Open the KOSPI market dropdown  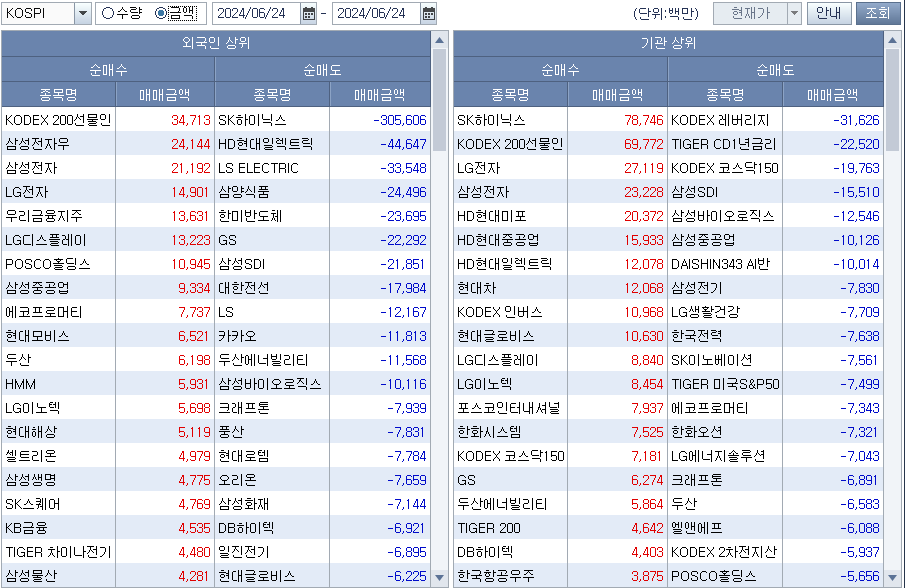(x=83, y=13)
